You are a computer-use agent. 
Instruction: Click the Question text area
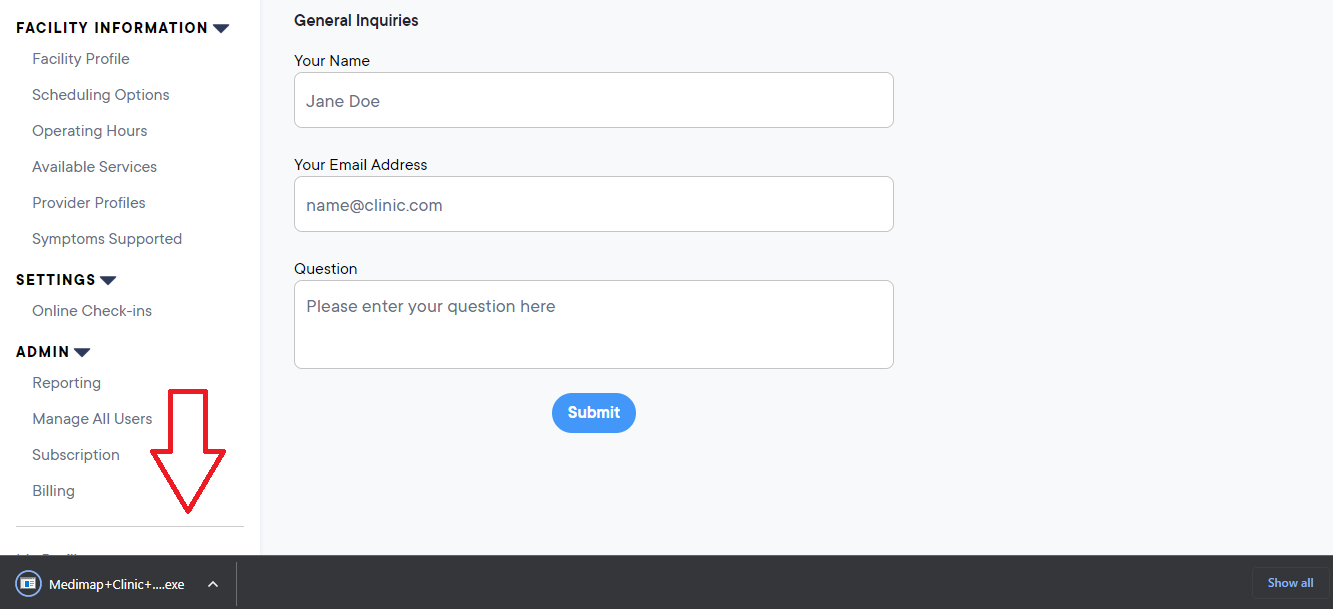tap(593, 324)
